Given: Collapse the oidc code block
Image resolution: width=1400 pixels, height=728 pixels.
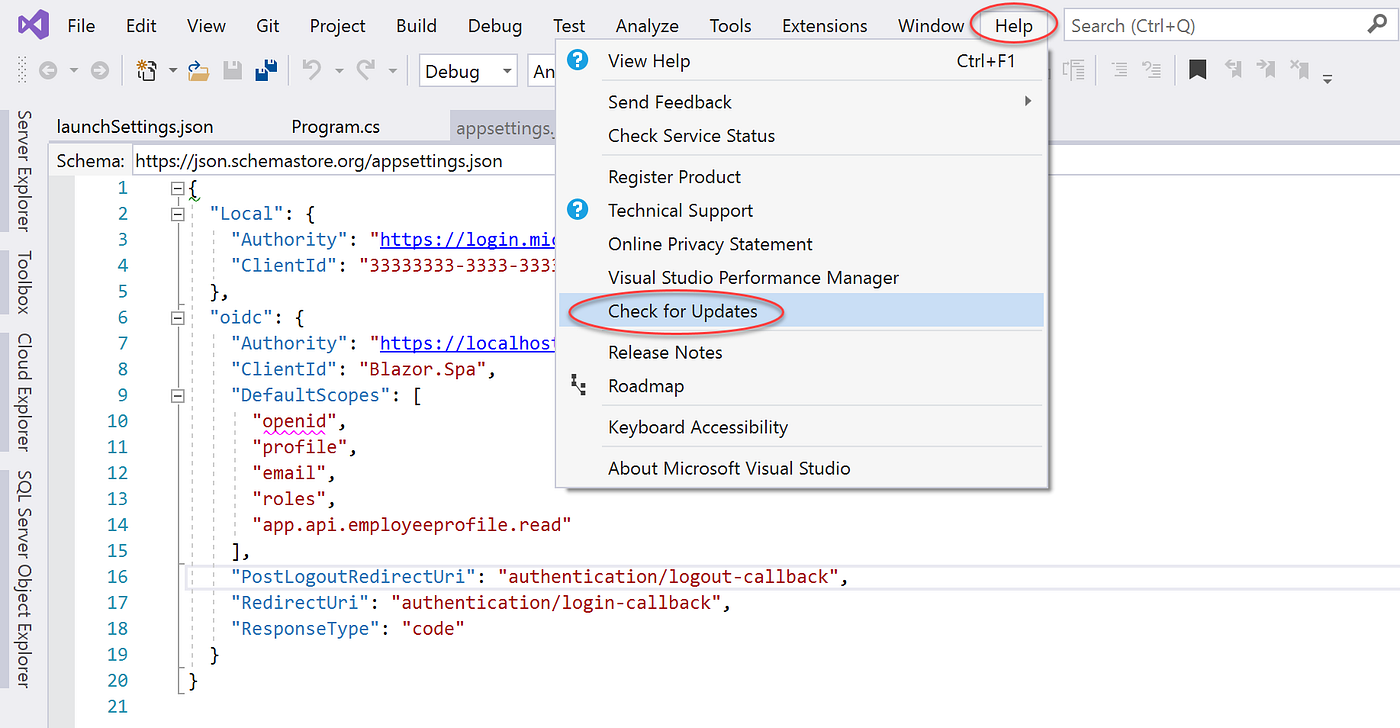Looking at the screenshot, I should [x=176, y=317].
